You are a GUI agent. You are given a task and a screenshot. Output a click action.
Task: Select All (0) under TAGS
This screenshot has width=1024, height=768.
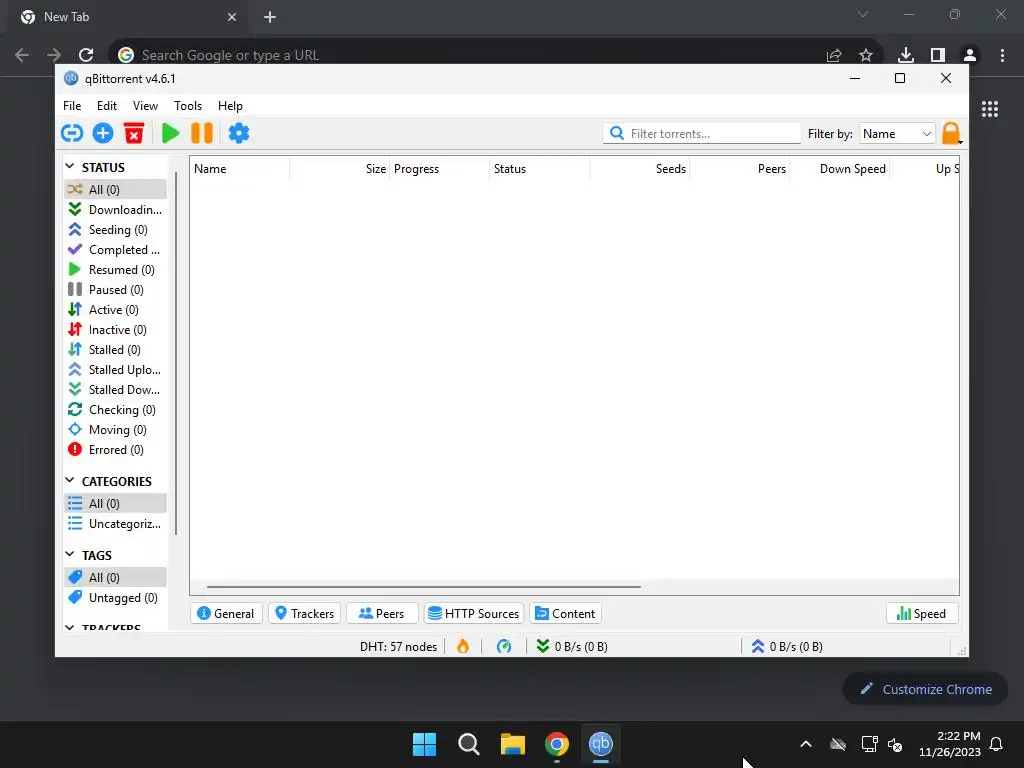[116, 577]
